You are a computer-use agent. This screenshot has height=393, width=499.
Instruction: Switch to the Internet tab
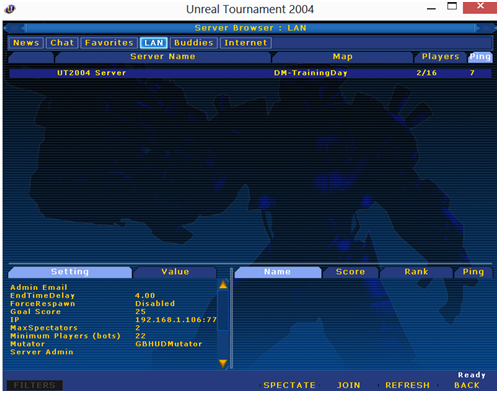point(246,43)
